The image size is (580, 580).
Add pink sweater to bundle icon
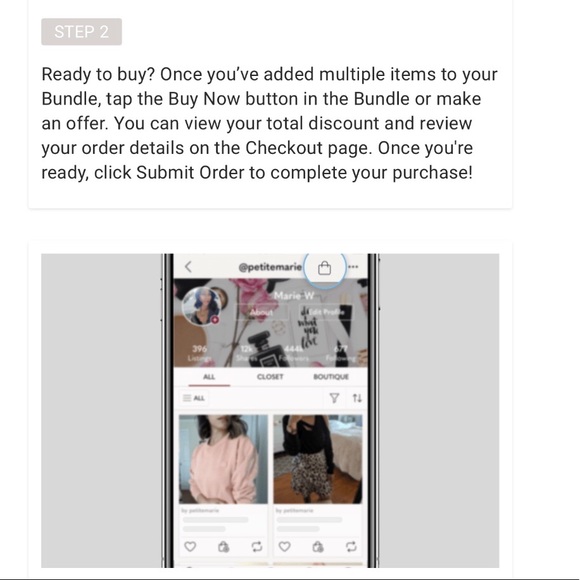[223, 546]
